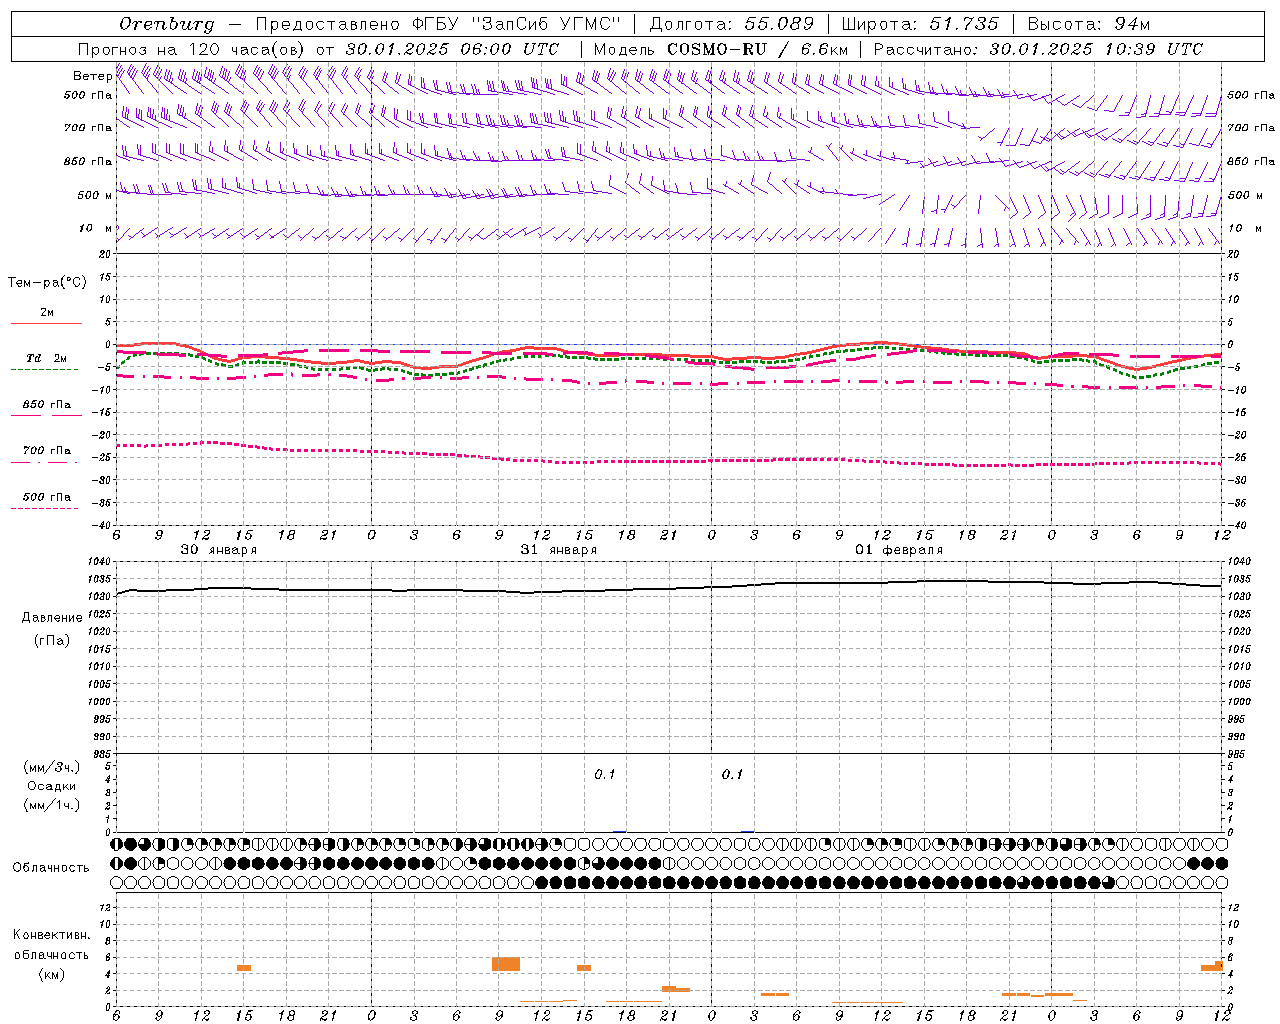Click the 'Облачность' cloudiness label
Screen dimensions: 1280x1024
pyautogui.click(x=51, y=868)
